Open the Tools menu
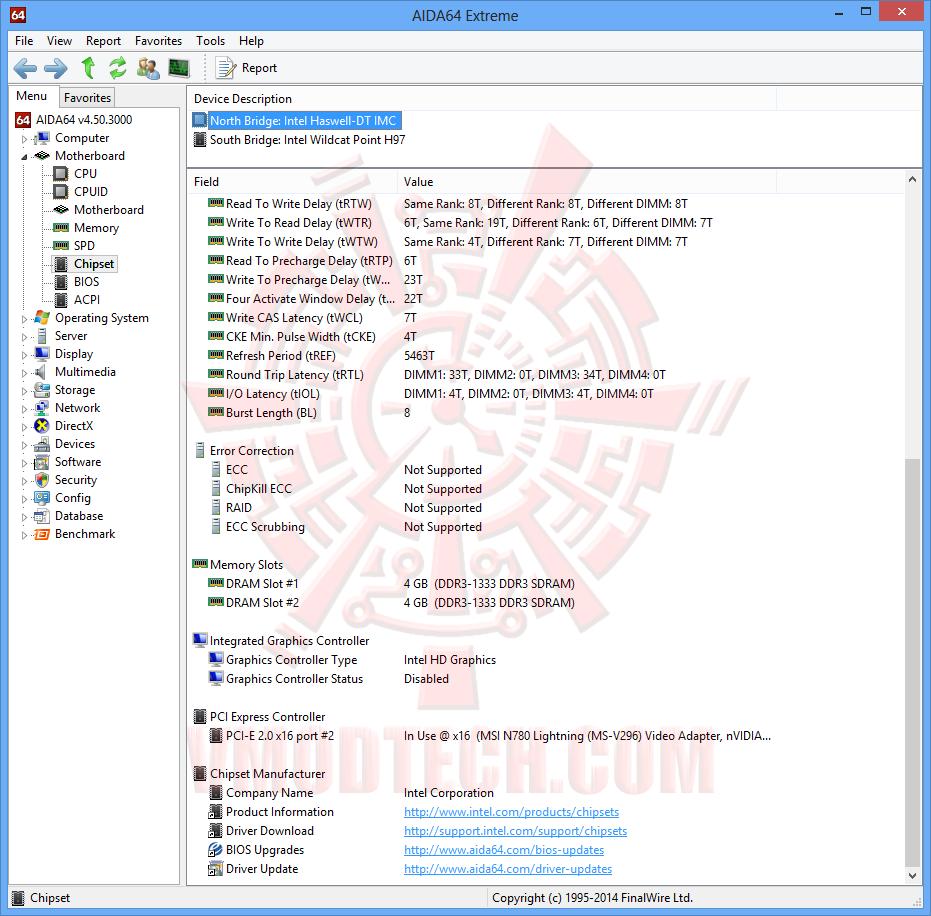 [211, 41]
